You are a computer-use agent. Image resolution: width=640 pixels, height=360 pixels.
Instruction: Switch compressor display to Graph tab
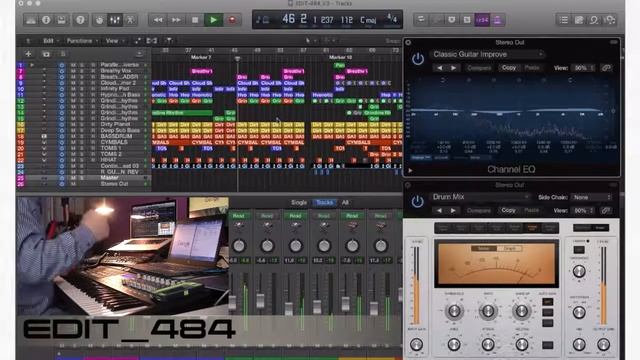(509, 248)
